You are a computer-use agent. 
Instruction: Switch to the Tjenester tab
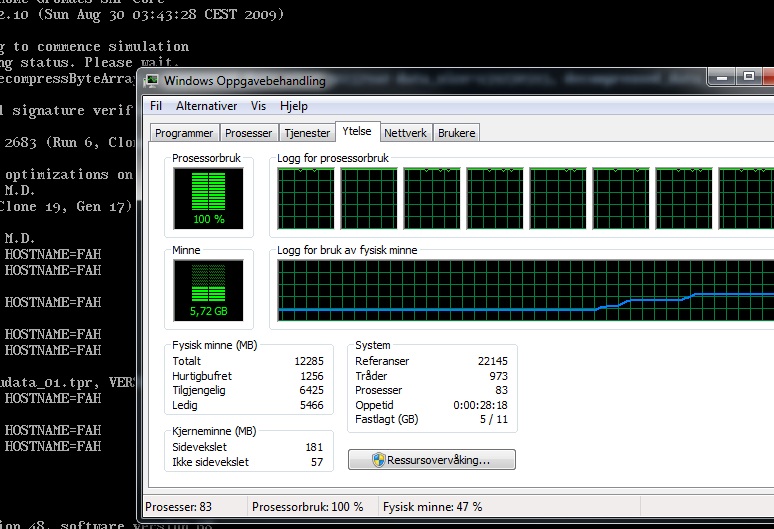tap(307, 133)
